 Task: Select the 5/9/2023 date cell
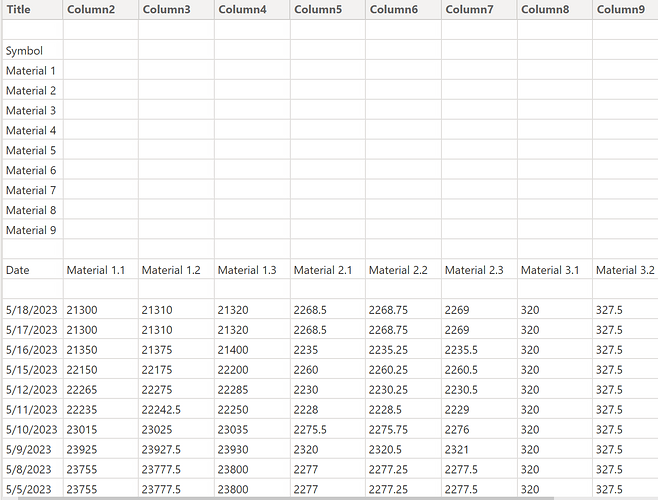coord(33,450)
